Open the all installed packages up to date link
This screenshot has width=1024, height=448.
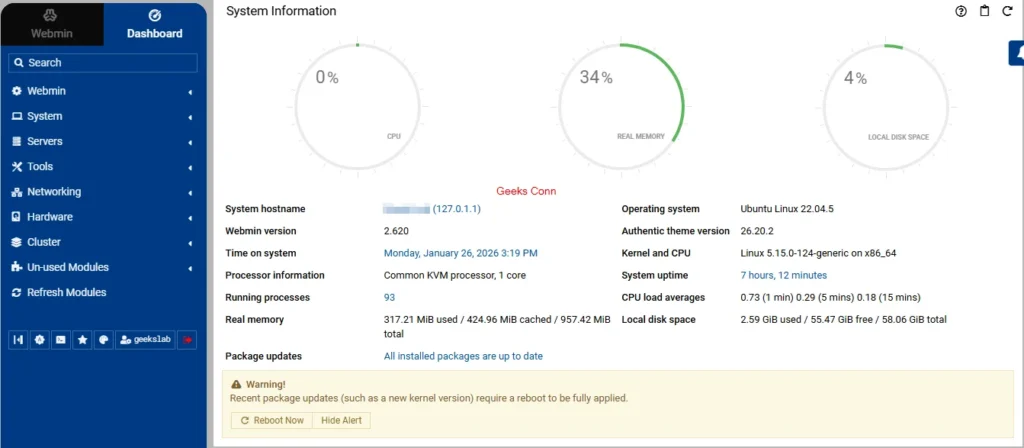463,356
